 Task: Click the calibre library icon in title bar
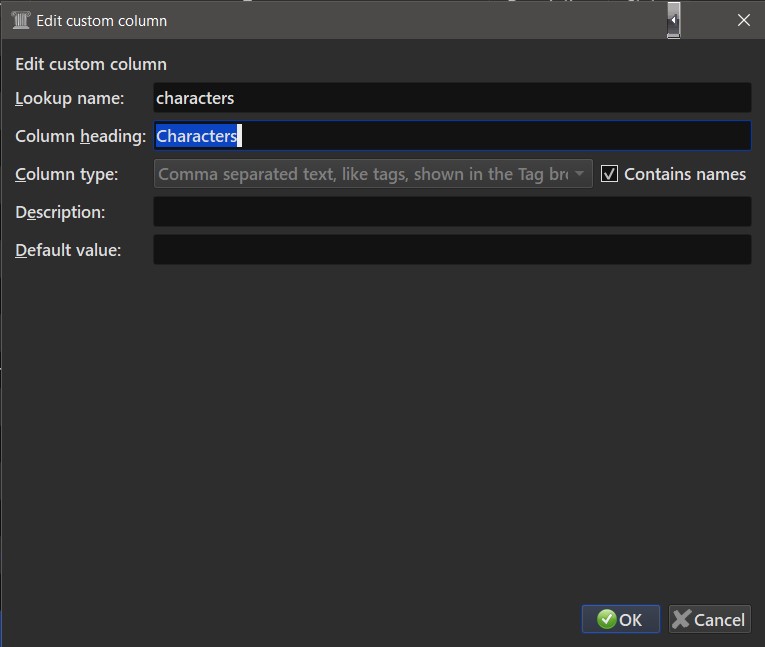point(20,20)
